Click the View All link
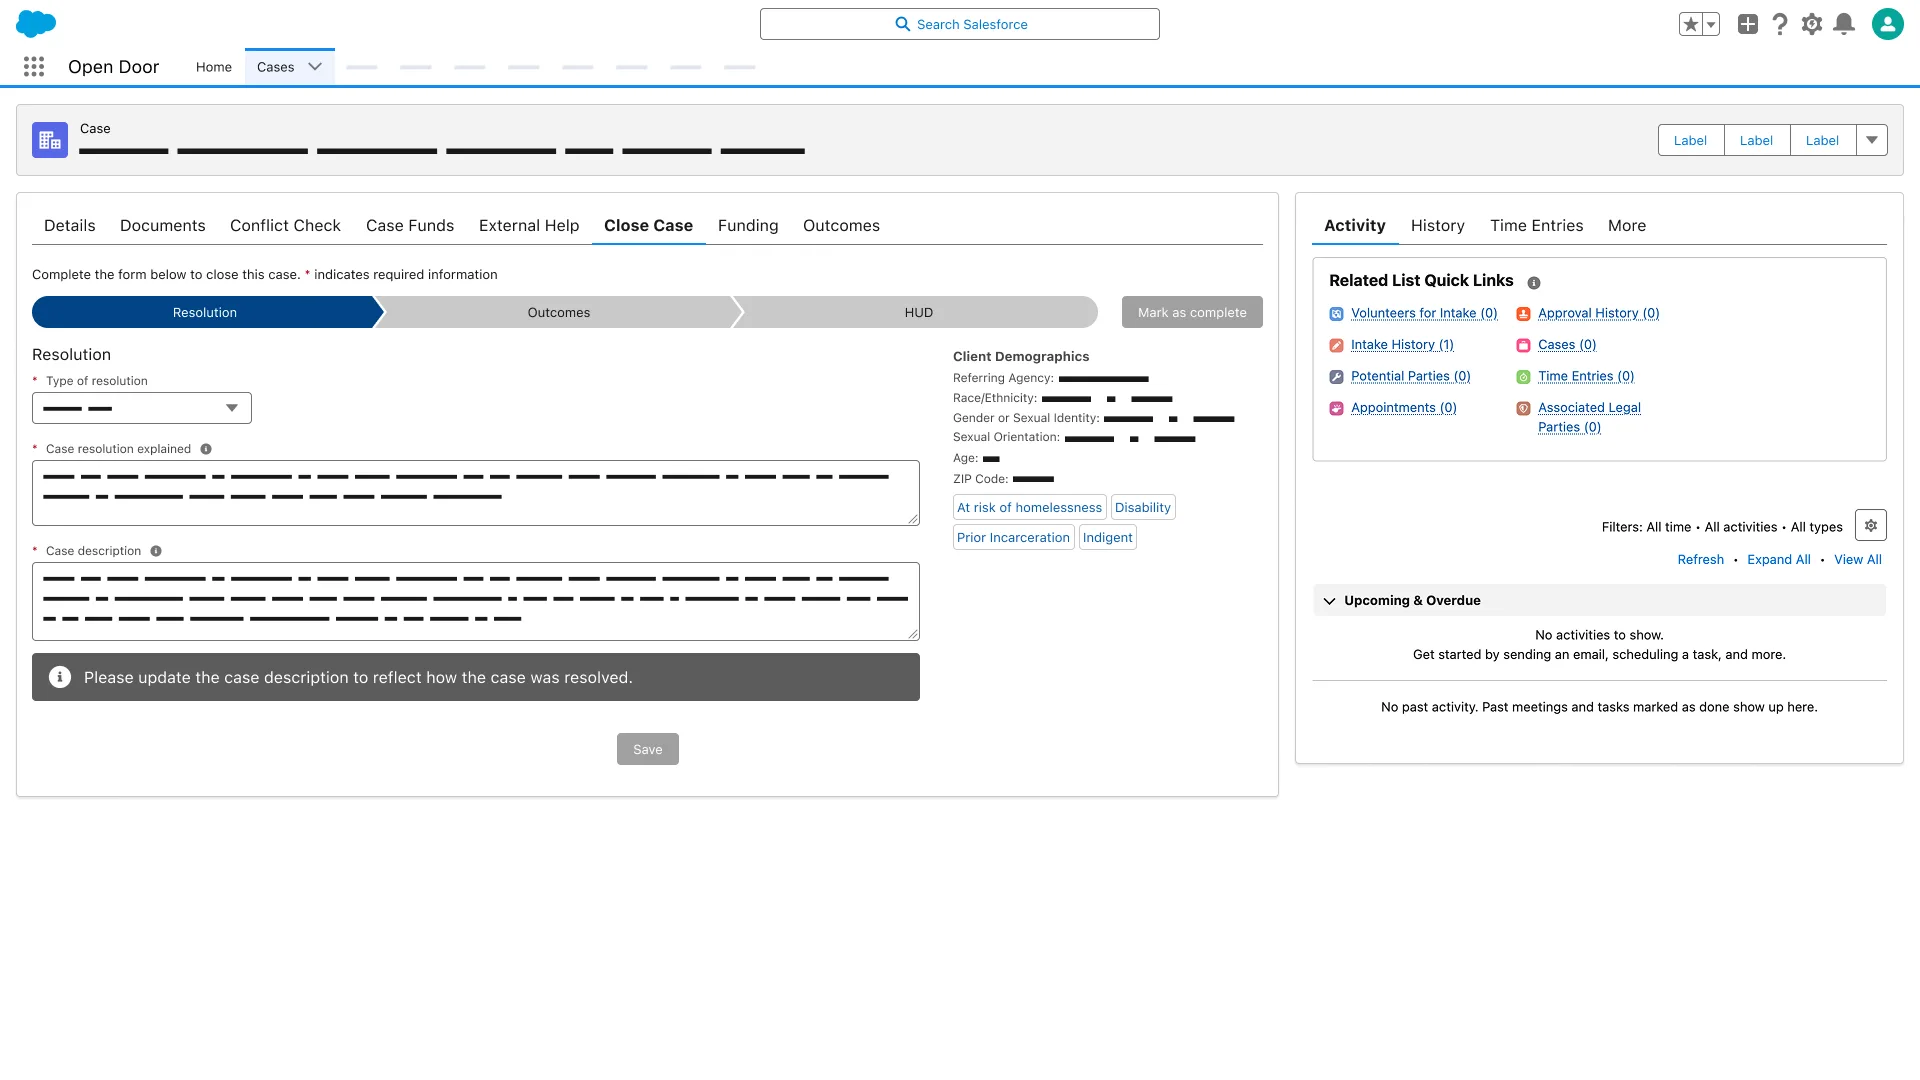 1858,560
